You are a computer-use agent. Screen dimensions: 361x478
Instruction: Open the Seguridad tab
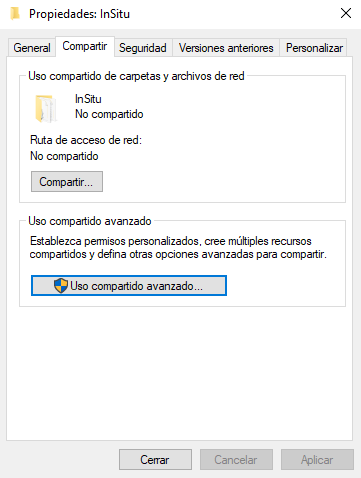coord(143,48)
